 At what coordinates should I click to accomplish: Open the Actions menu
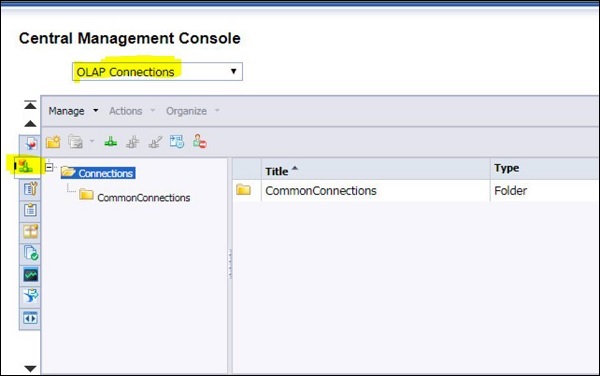pyautogui.click(x=132, y=111)
